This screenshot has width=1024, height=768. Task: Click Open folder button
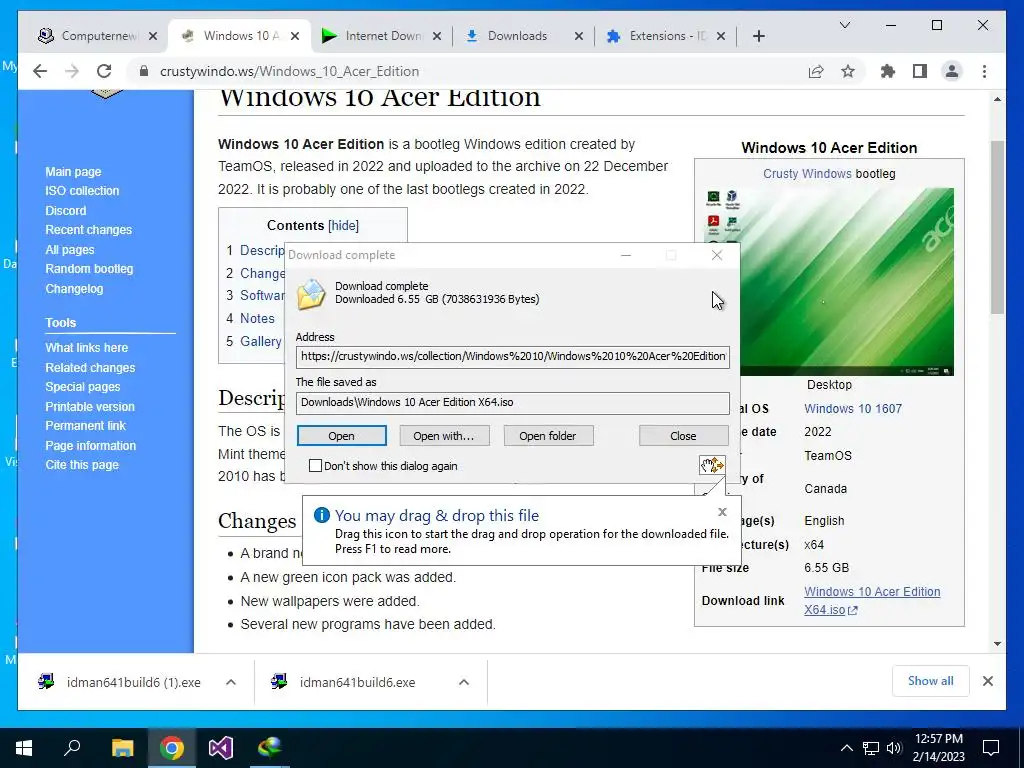click(548, 436)
